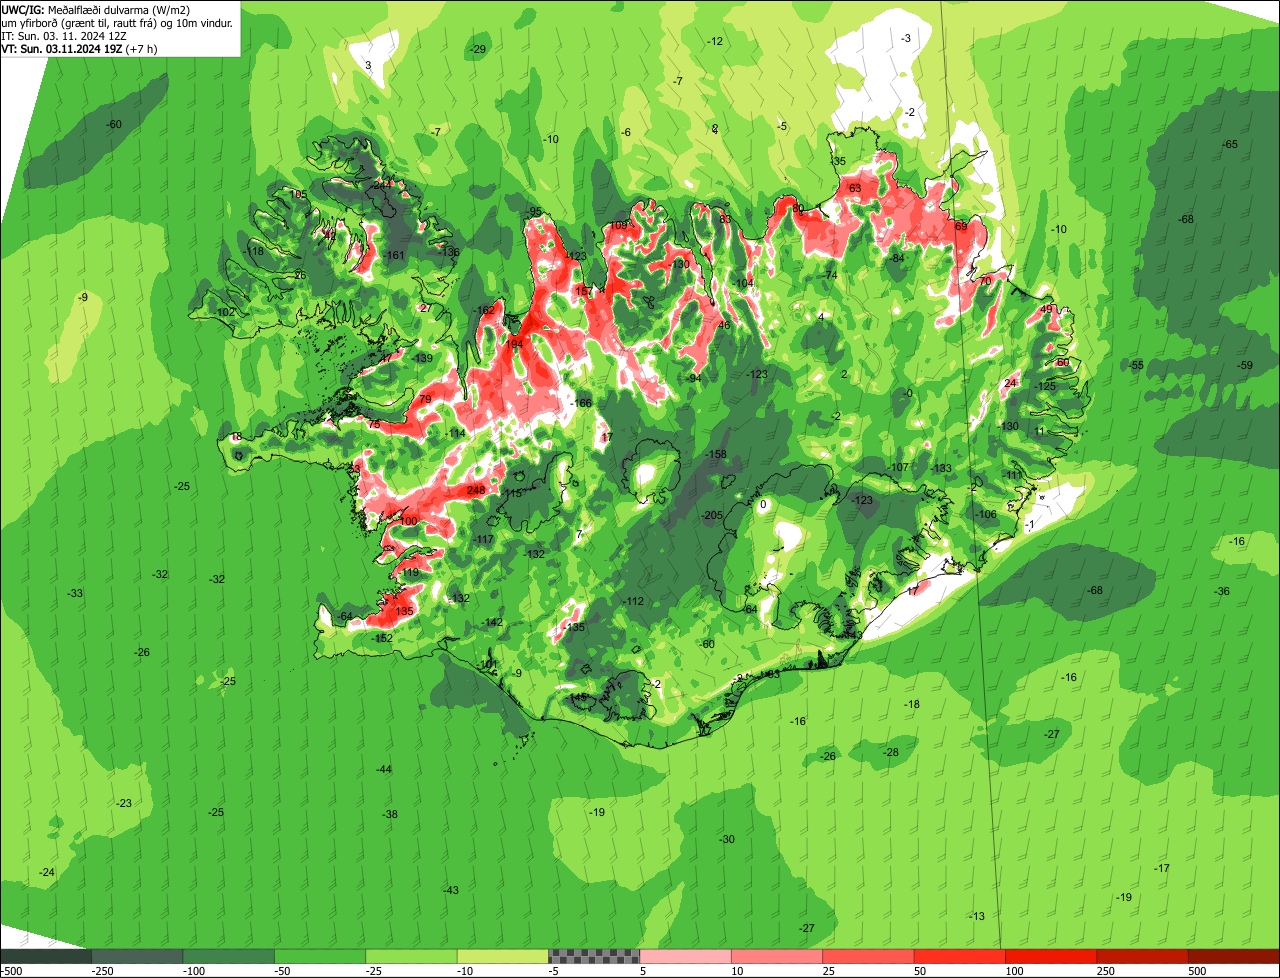Click the Westfjords value '-161'
The height and width of the screenshot is (978, 1280).
(x=395, y=256)
